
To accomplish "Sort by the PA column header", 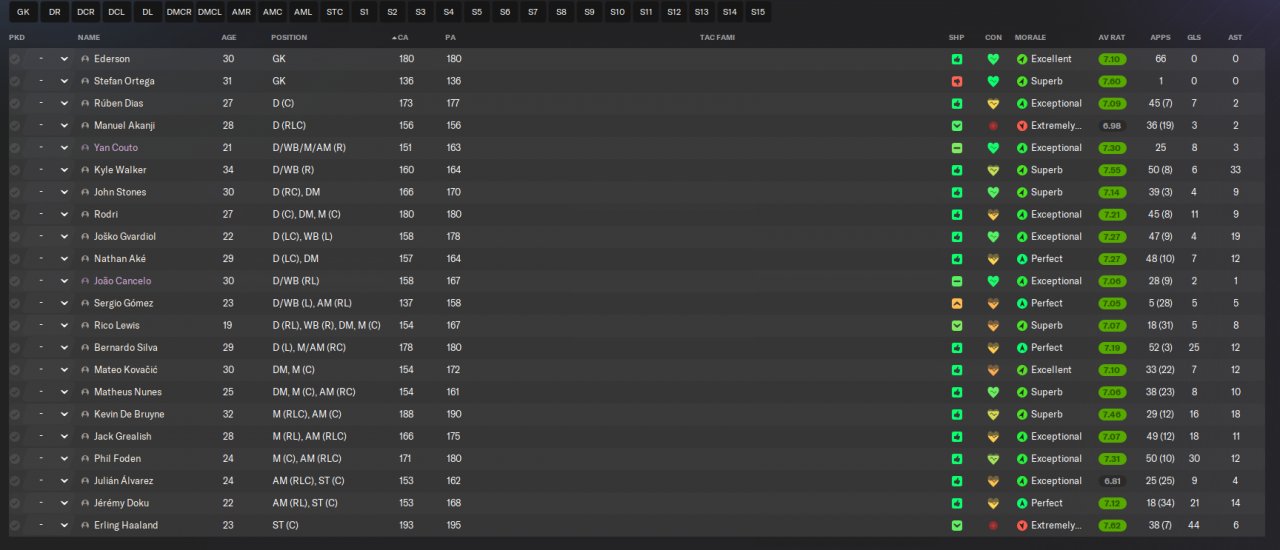I will 450,37.
